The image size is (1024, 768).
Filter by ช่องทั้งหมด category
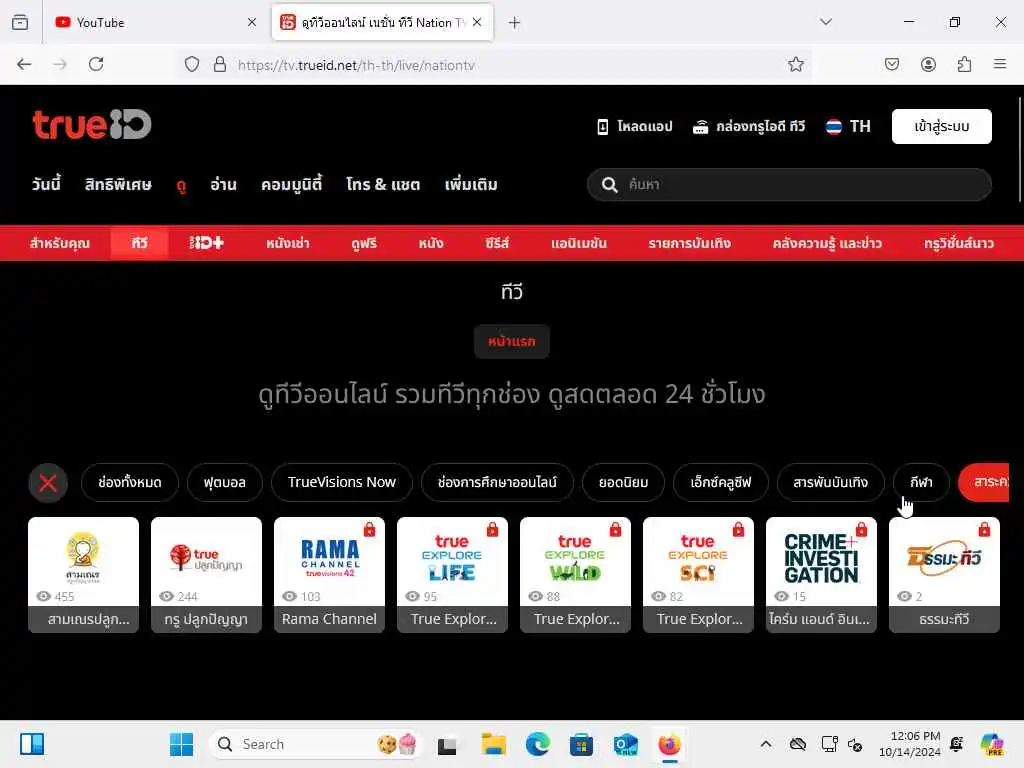129,483
